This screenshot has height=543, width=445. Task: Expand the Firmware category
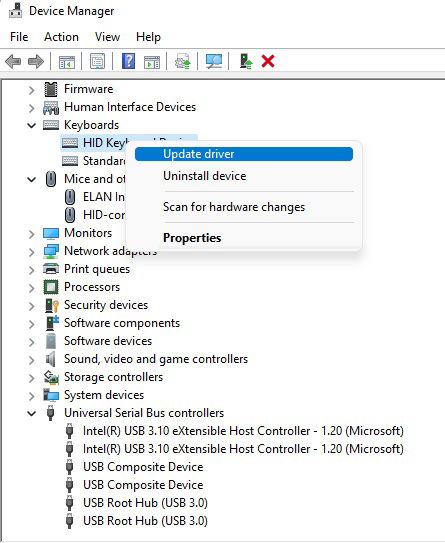point(32,90)
